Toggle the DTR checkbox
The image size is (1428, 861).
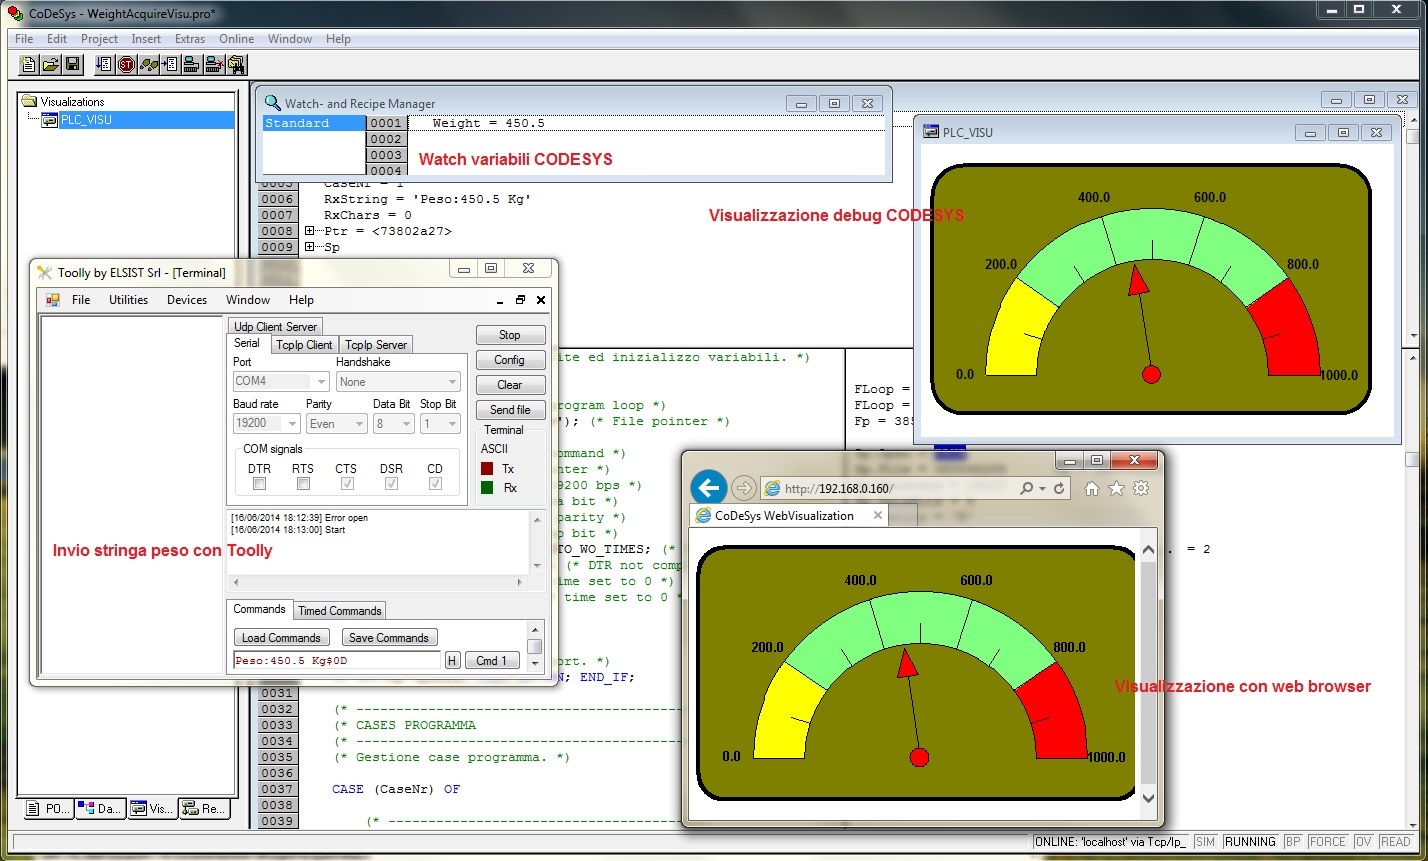[259, 484]
